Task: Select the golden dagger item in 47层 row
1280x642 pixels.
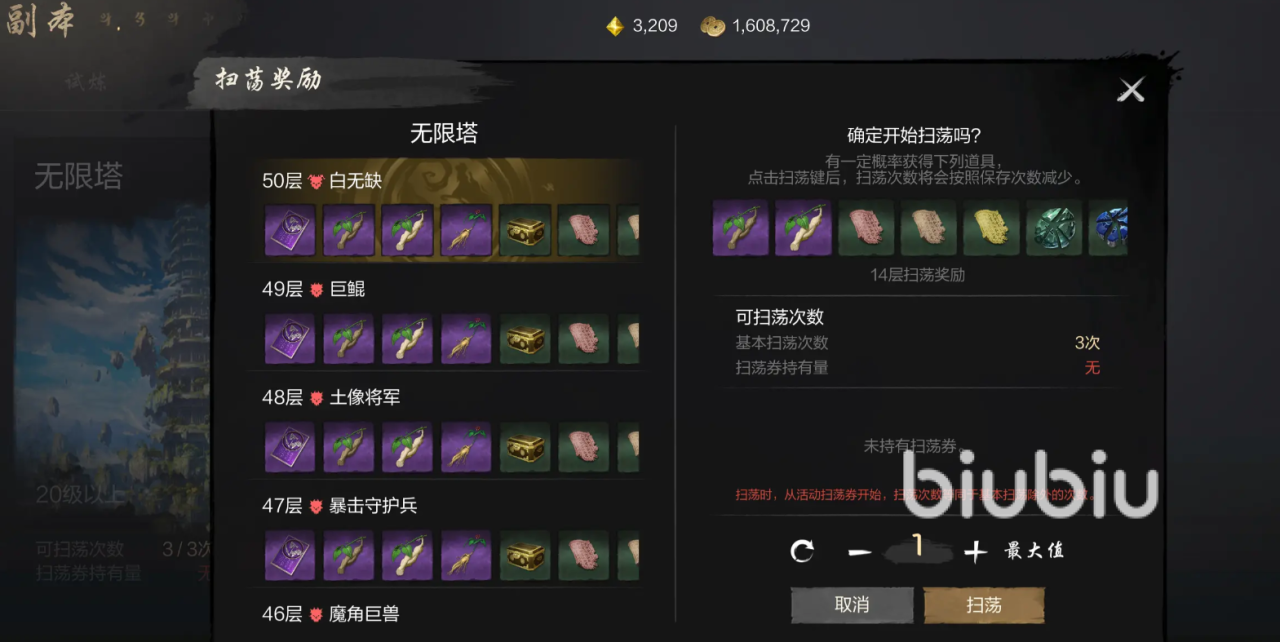Action: [x=466, y=556]
